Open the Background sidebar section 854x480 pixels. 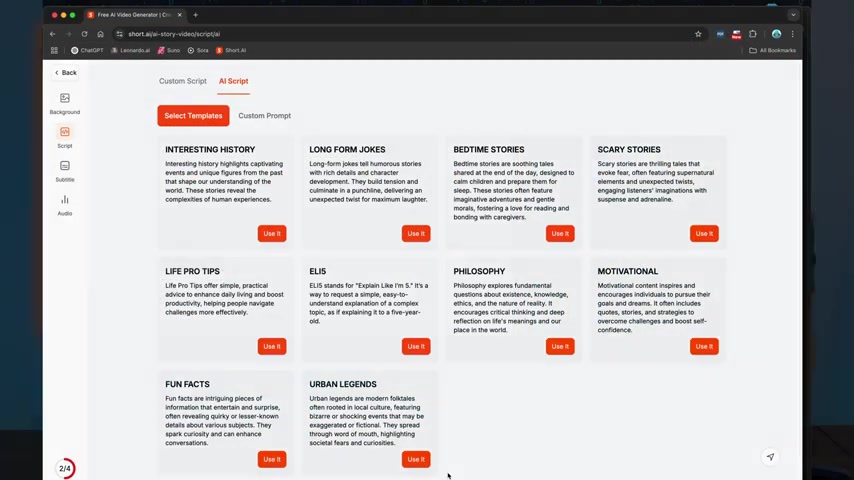(65, 103)
